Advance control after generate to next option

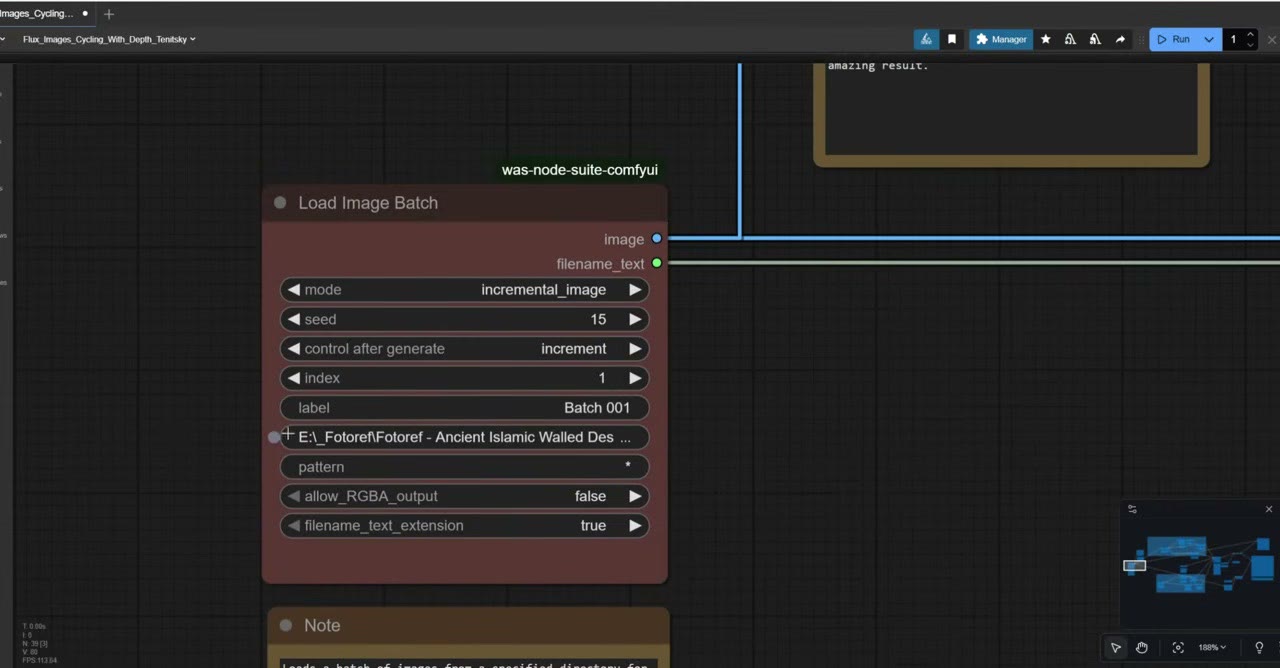[x=635, y=349]
